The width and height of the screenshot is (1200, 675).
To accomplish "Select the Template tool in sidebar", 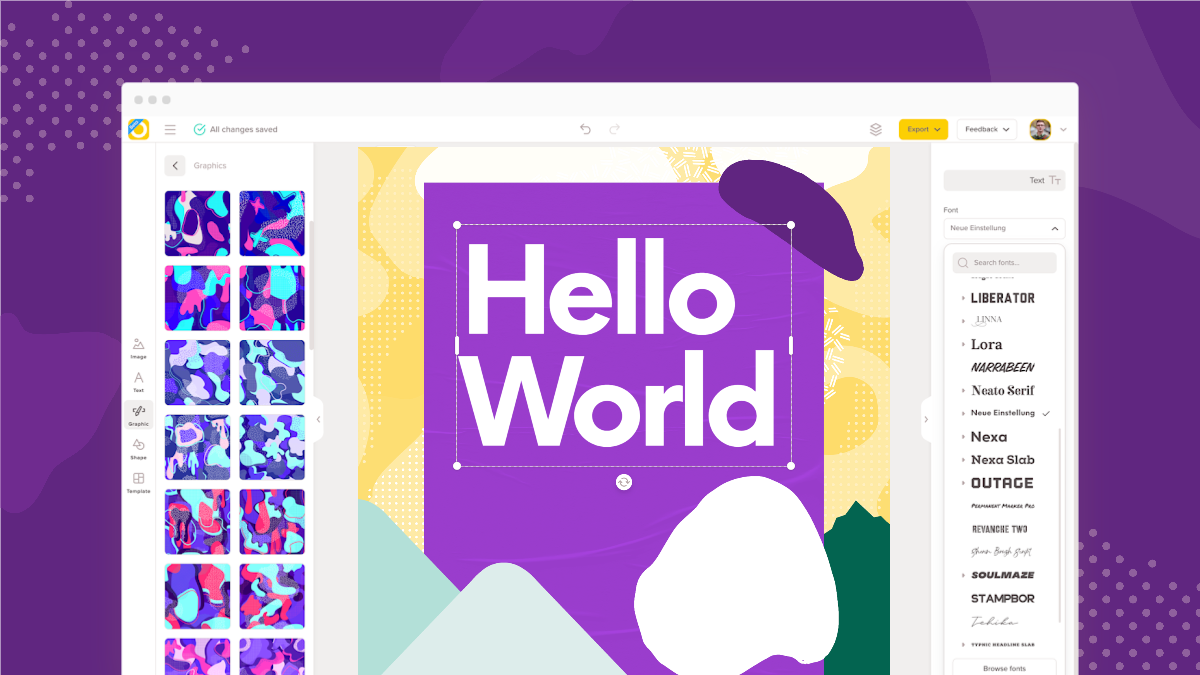I will 138,483.
